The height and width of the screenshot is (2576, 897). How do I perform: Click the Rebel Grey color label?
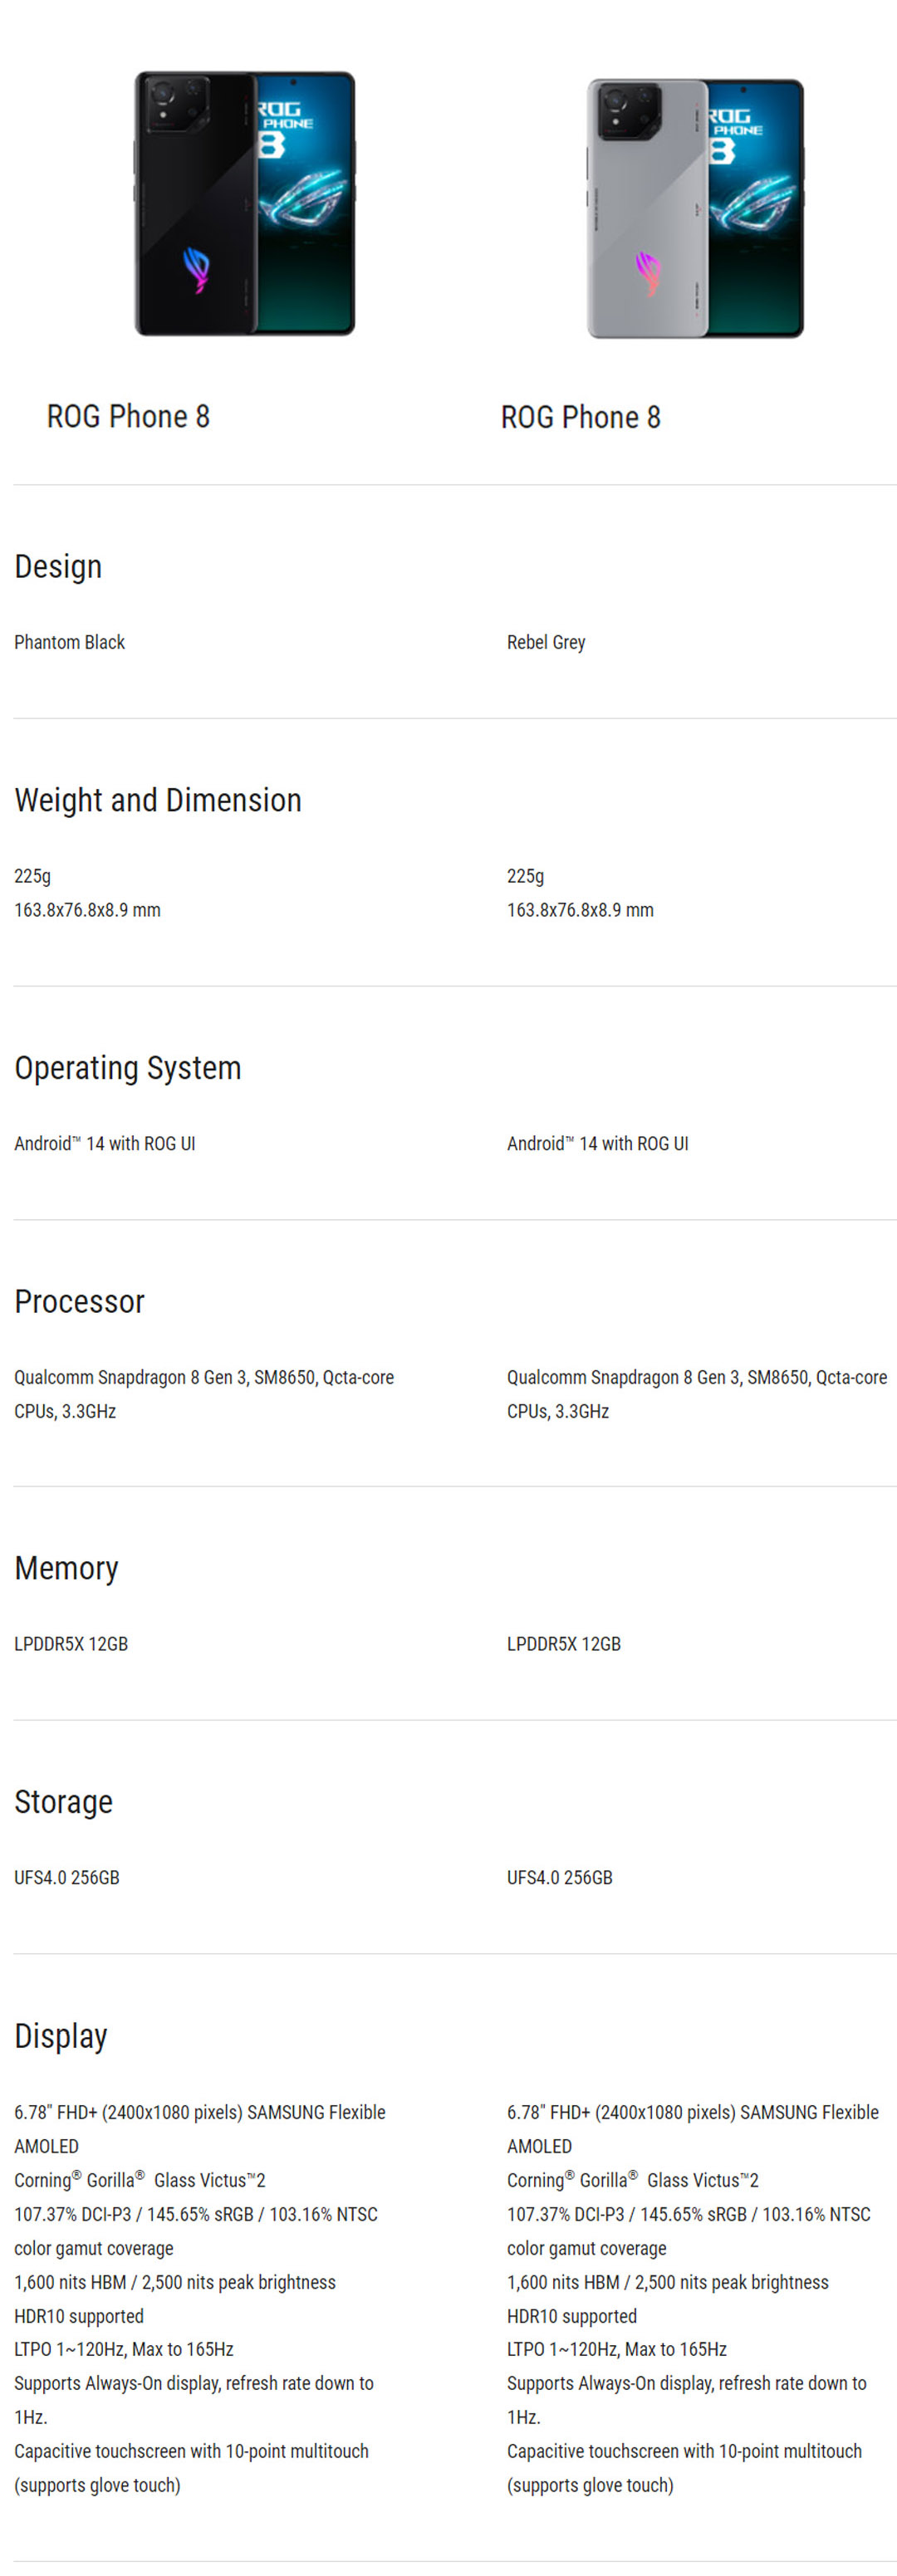click(x=546, y=642)
